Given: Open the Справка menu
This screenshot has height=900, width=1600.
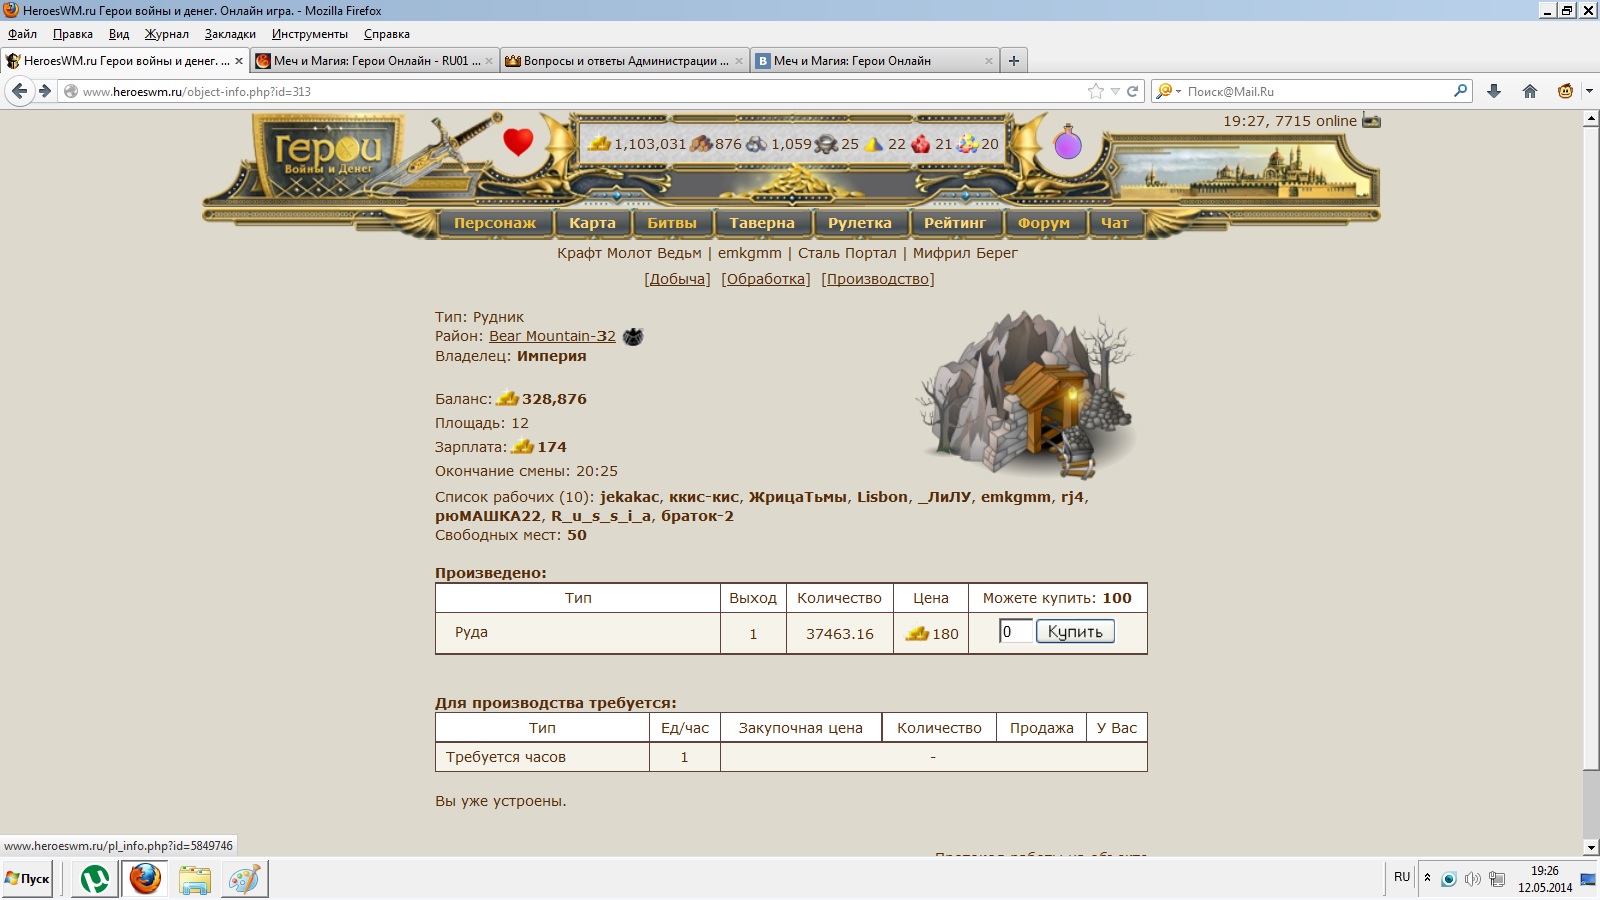Looking at the screenshot, I should pos(387,34).
